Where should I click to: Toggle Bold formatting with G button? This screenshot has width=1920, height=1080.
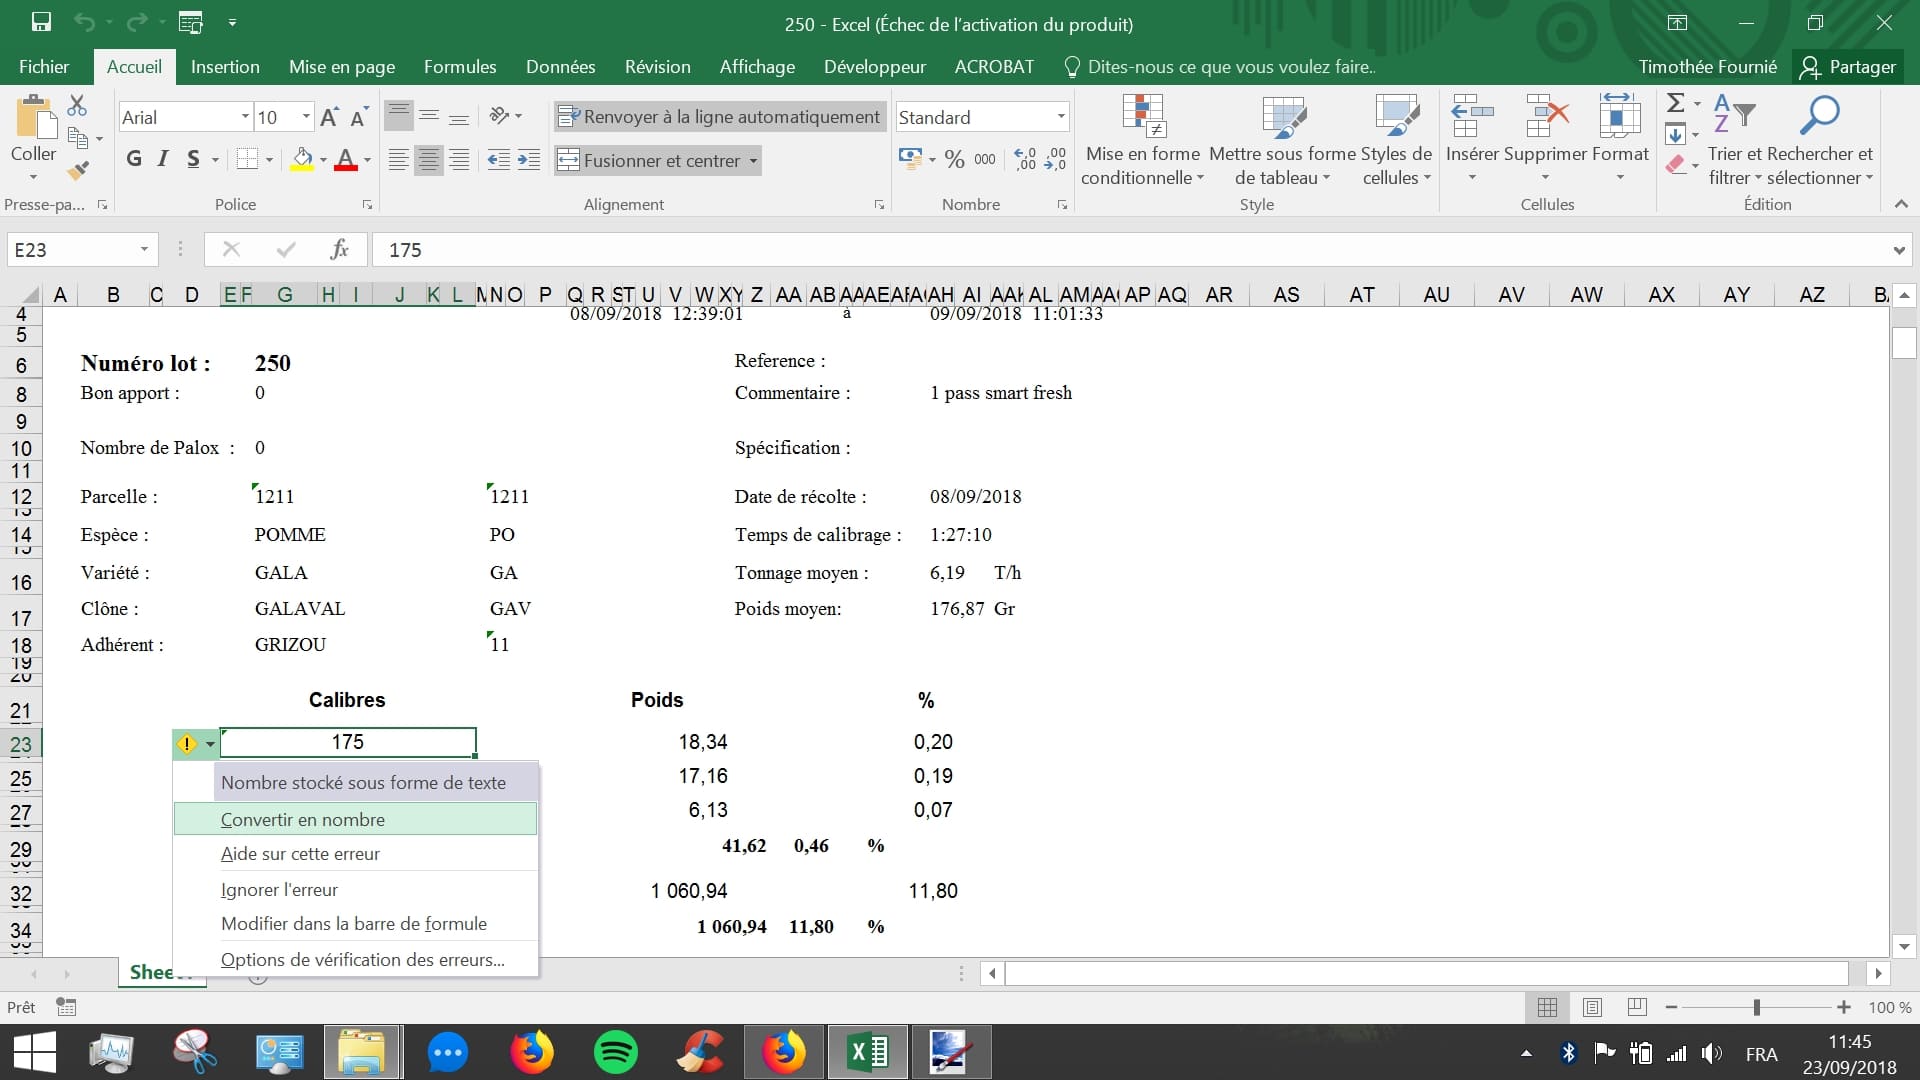tap(134, 159)
